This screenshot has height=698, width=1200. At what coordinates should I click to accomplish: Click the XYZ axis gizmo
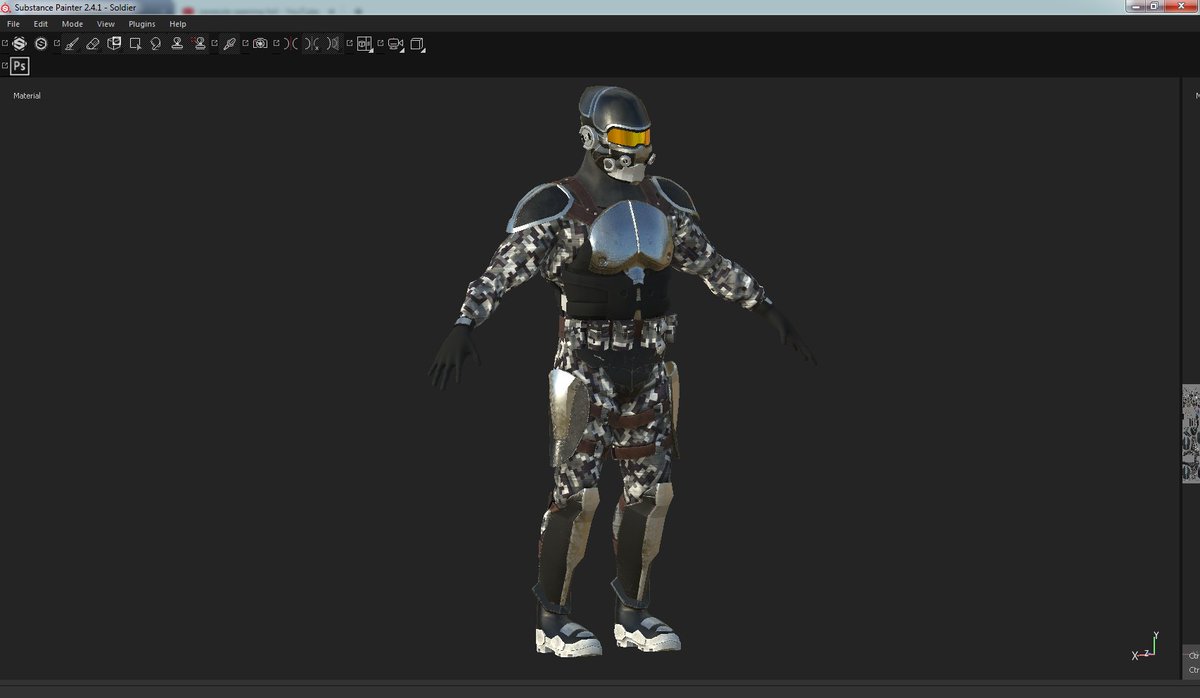pos(1145,646)
